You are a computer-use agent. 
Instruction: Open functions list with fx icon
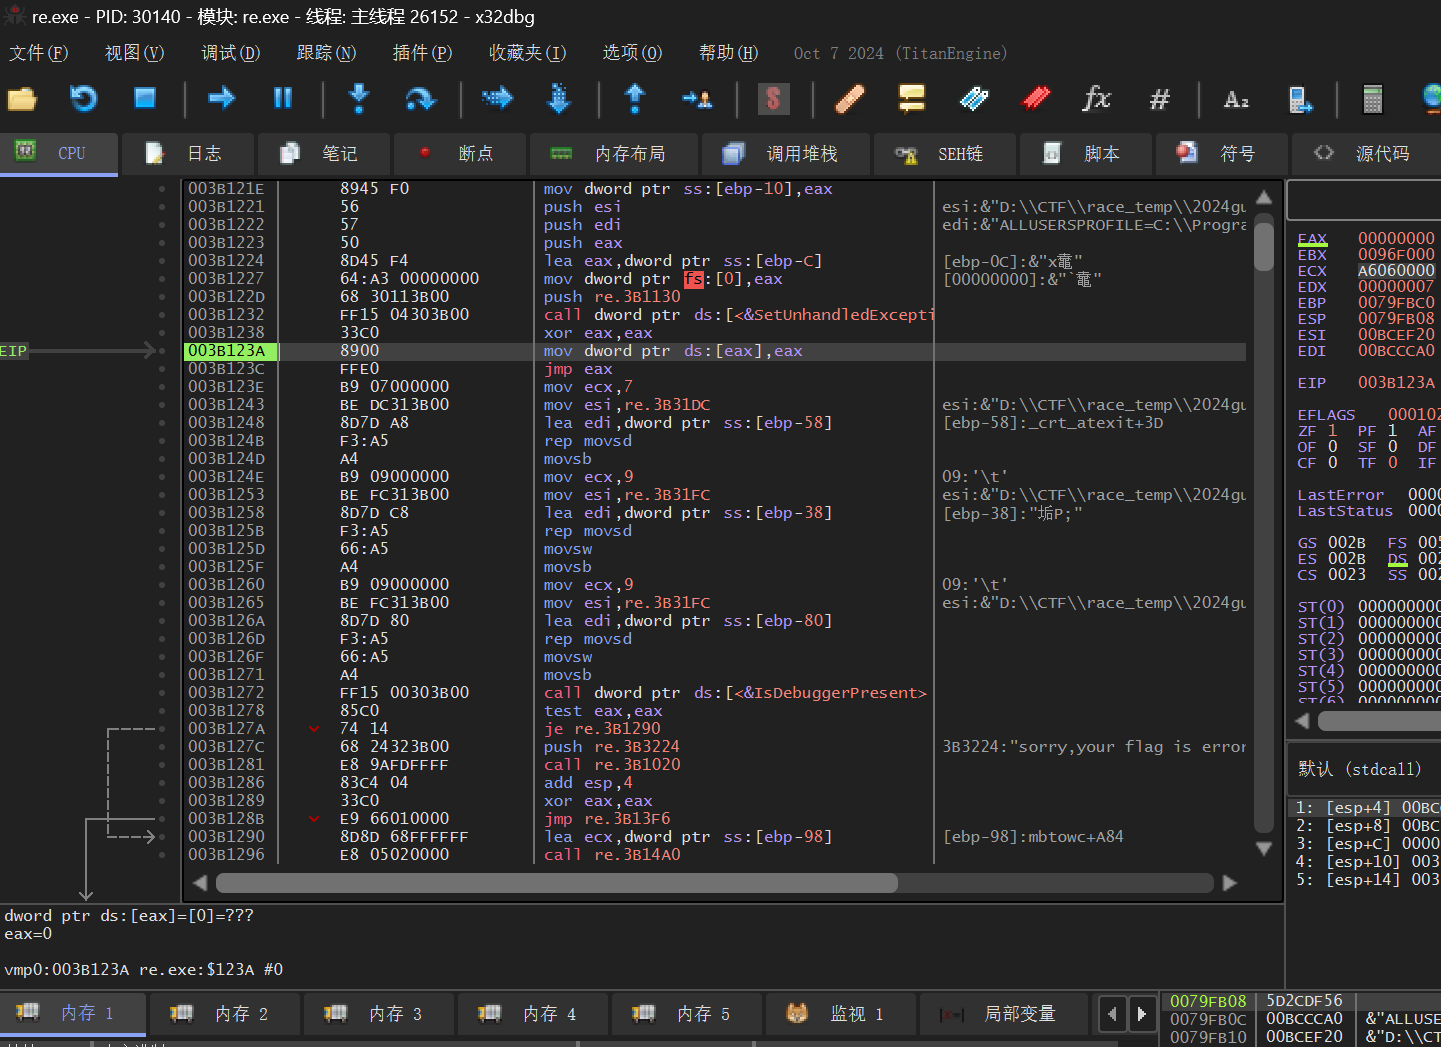(x=1097, y=98)
